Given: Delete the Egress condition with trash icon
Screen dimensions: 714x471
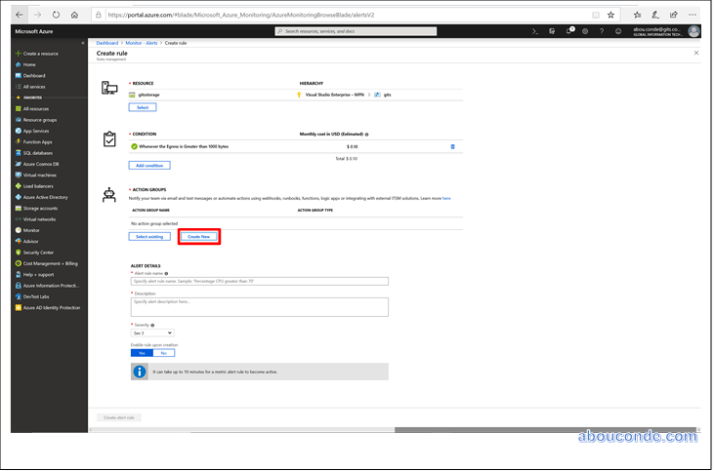Looking at the screenshot, I should [452, 146].
